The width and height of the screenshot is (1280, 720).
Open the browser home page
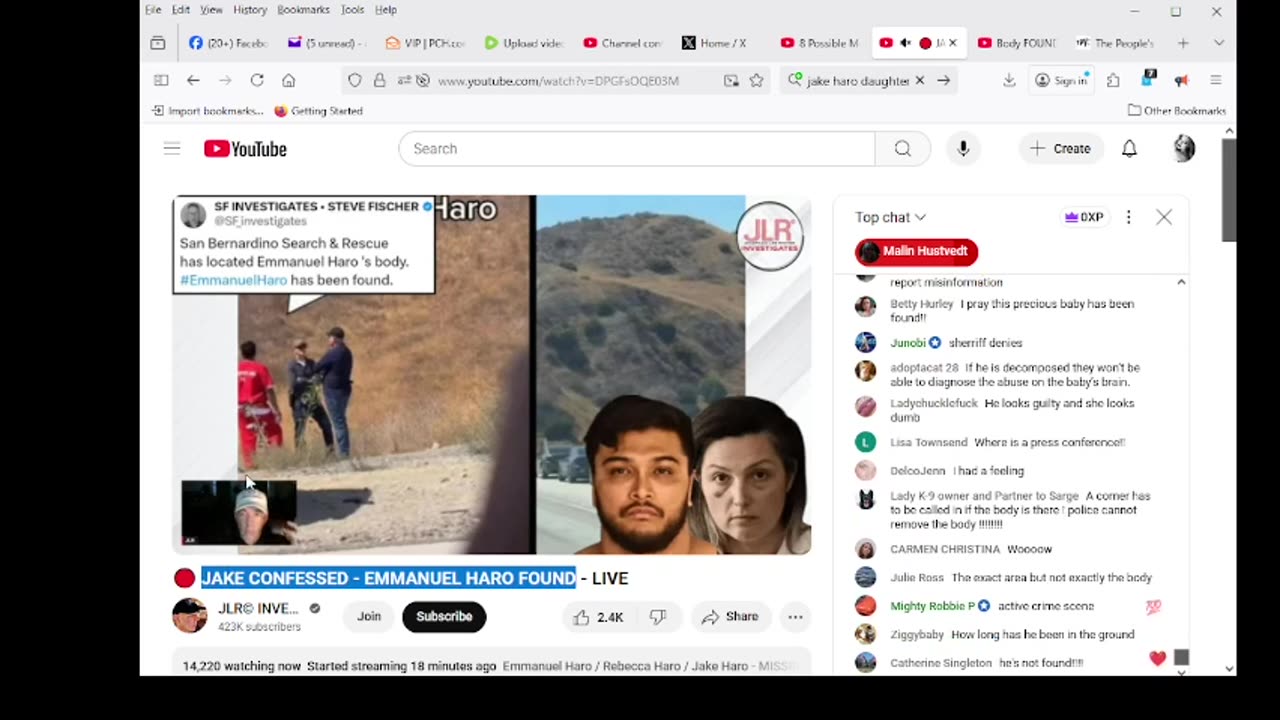289,80
